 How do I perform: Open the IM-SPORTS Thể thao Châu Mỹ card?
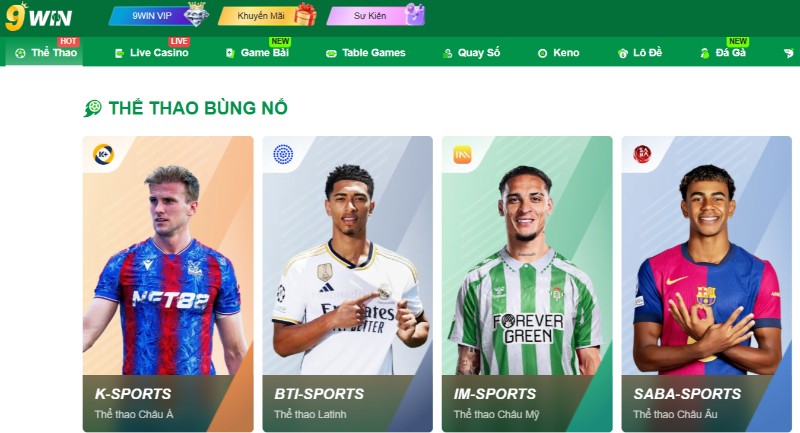point(527,284)
